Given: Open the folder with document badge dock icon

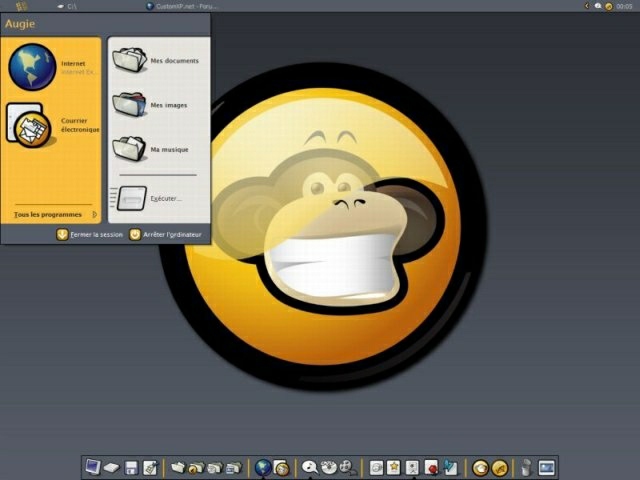Looking at the screenshot, I should (215, 468).
